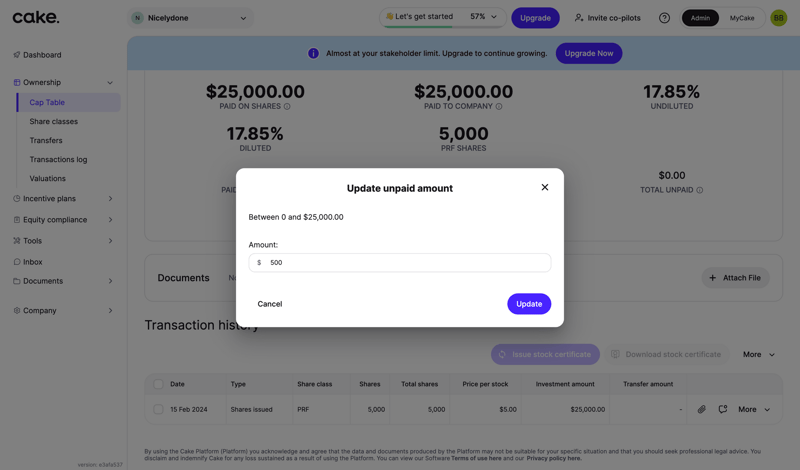Click the paperclip attachment icon in transaction row
Viewport: 800px width, 470px height.
click(x=702, y=409)
